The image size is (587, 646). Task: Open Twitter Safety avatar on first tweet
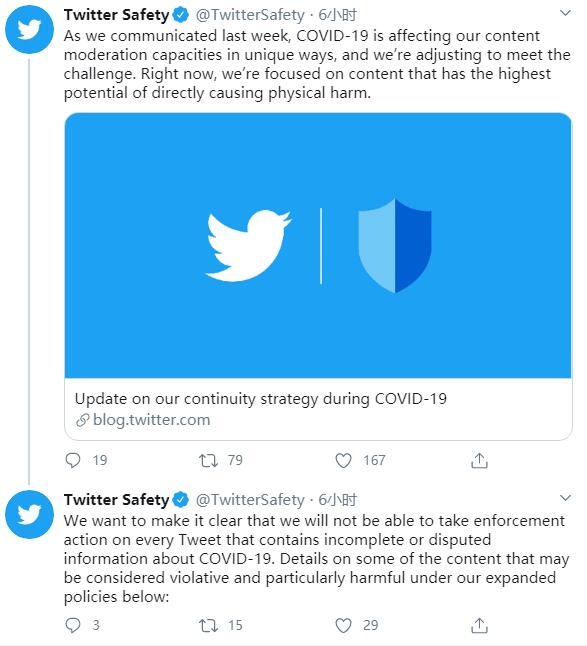point(29,29)
